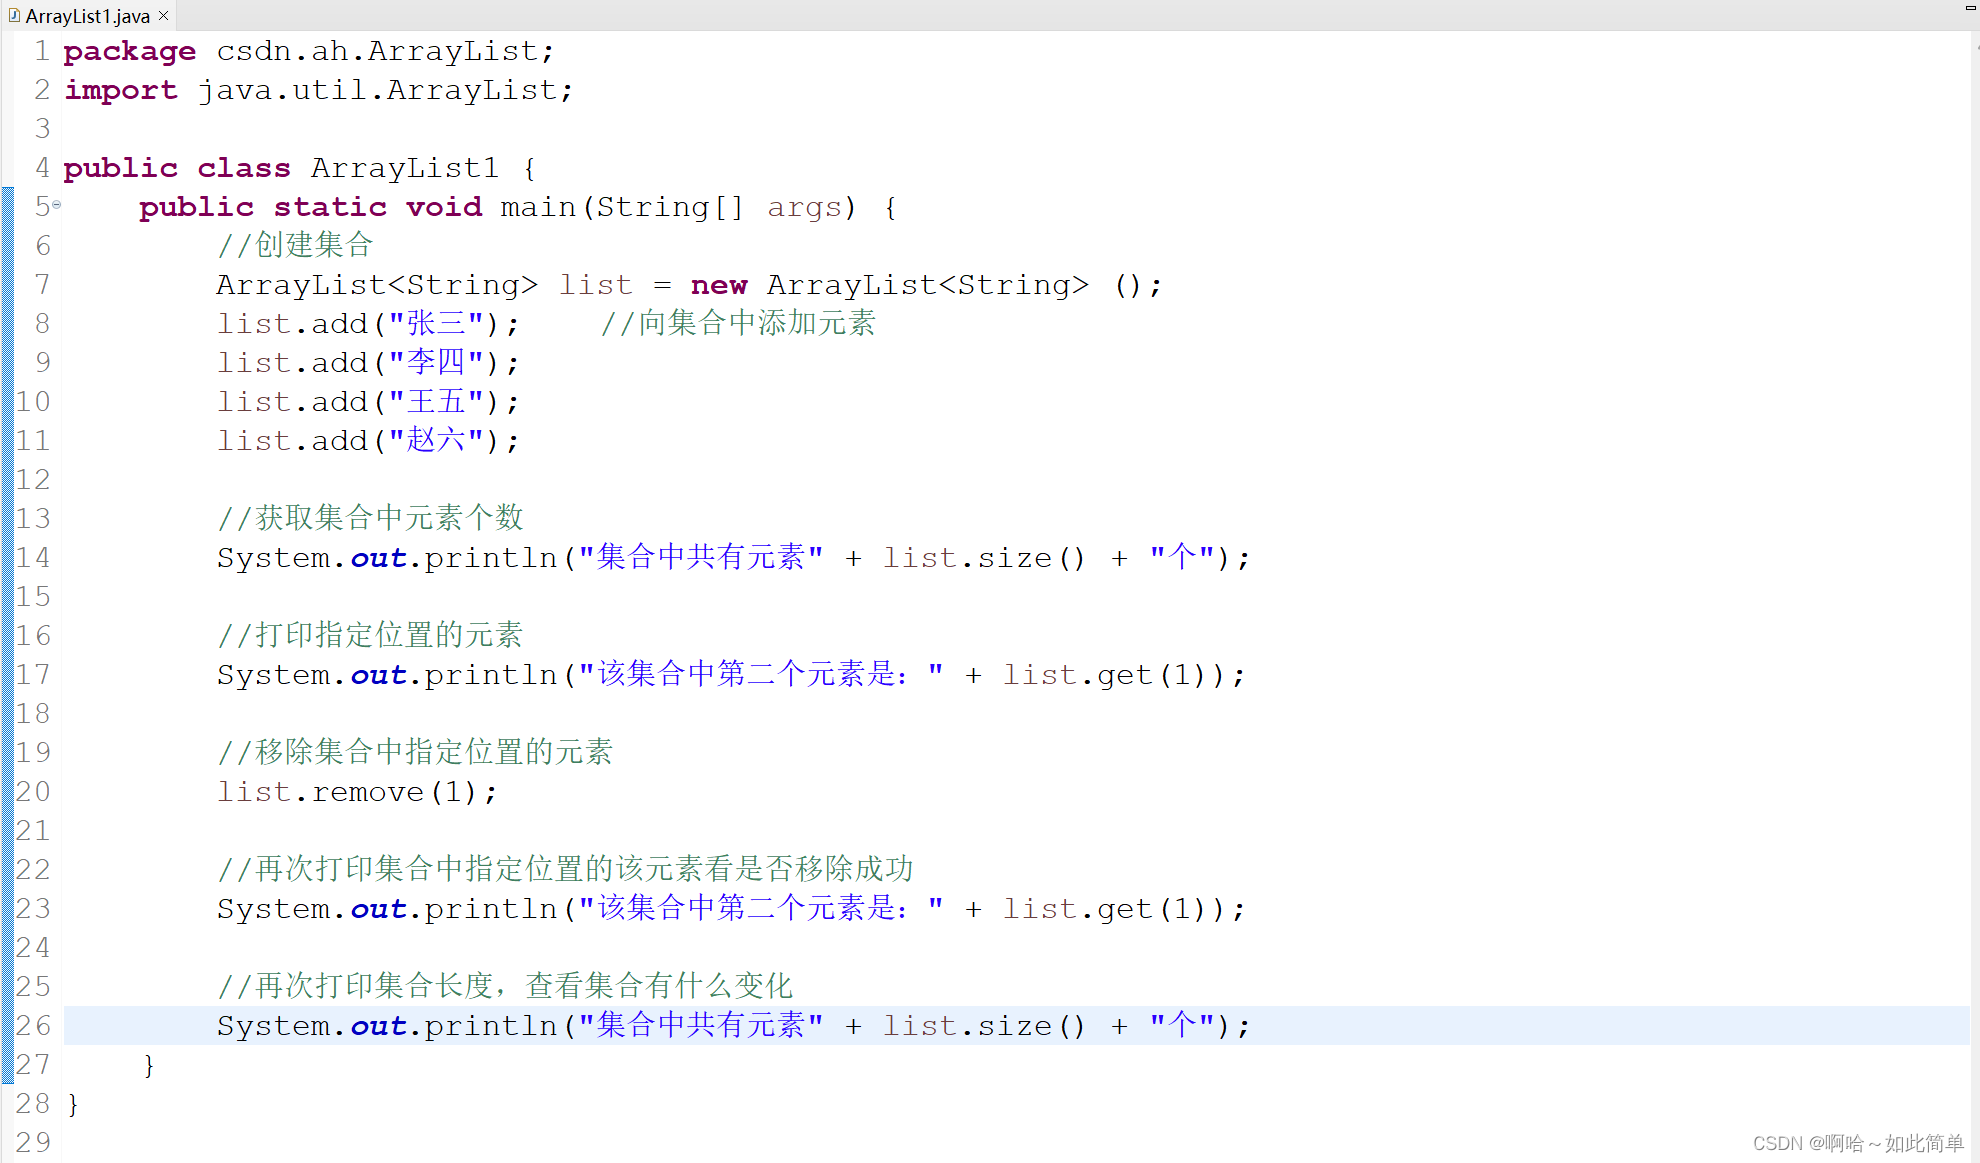Click line number 7 in the gutter
Image resolution: width=1980 pixels, height=1163 pixels.
coord(42,285)
